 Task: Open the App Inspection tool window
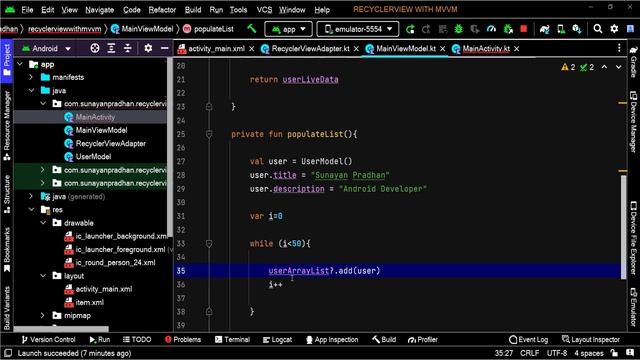332,340
